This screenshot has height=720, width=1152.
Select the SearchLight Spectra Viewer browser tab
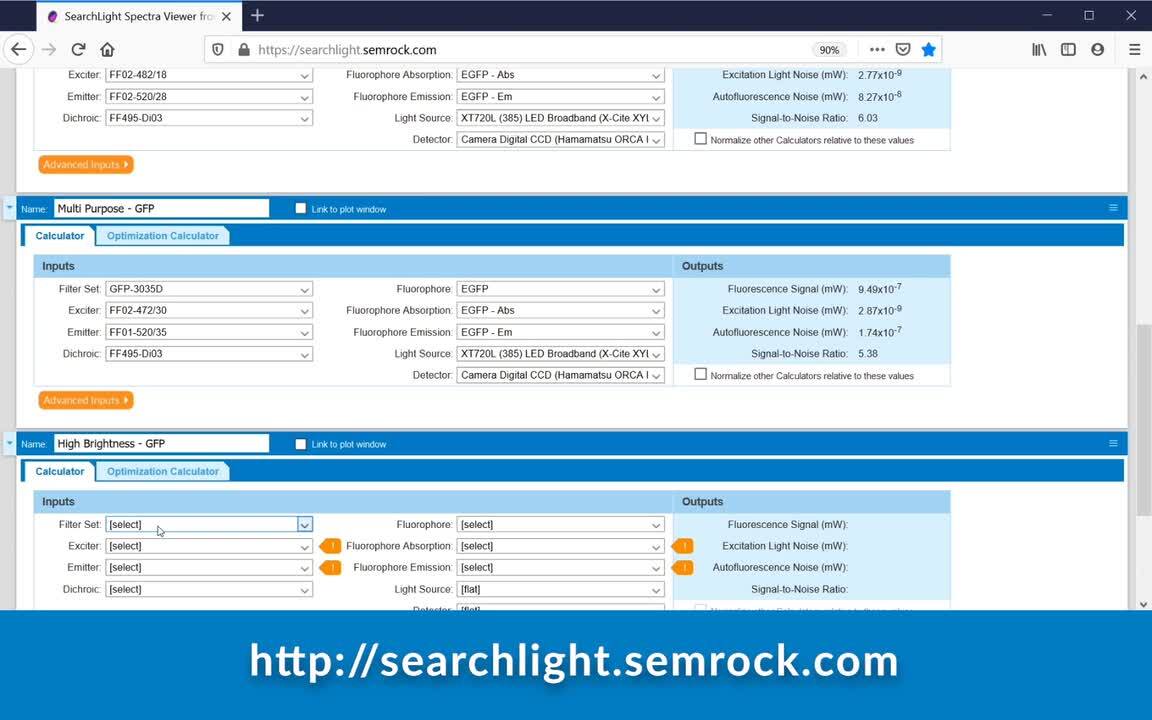140,16
